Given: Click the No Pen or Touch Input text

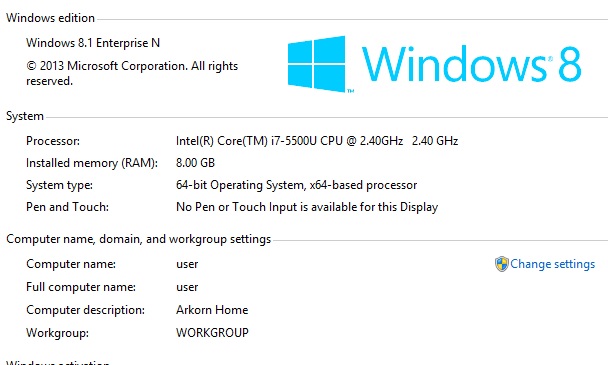Looking at the screenshot, I should tap(307, 207).
